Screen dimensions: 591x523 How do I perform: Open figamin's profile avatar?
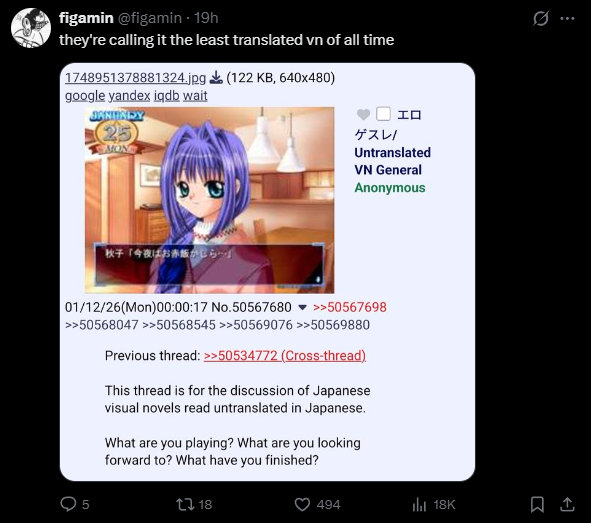[x=31, y=28]
